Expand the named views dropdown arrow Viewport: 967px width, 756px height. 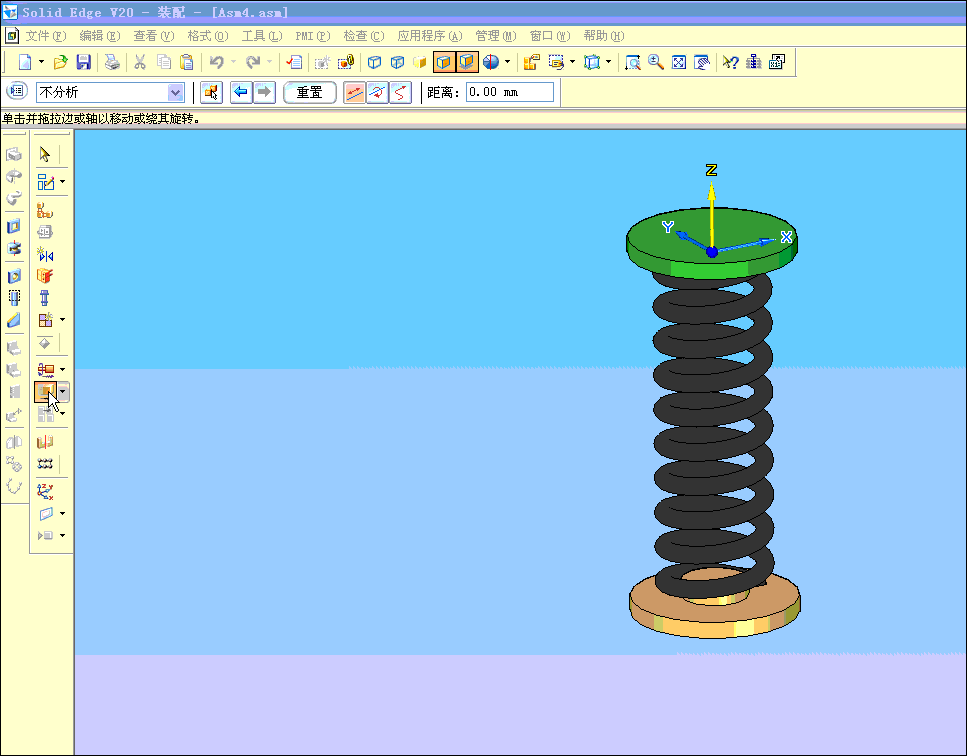tap(608, 62)
